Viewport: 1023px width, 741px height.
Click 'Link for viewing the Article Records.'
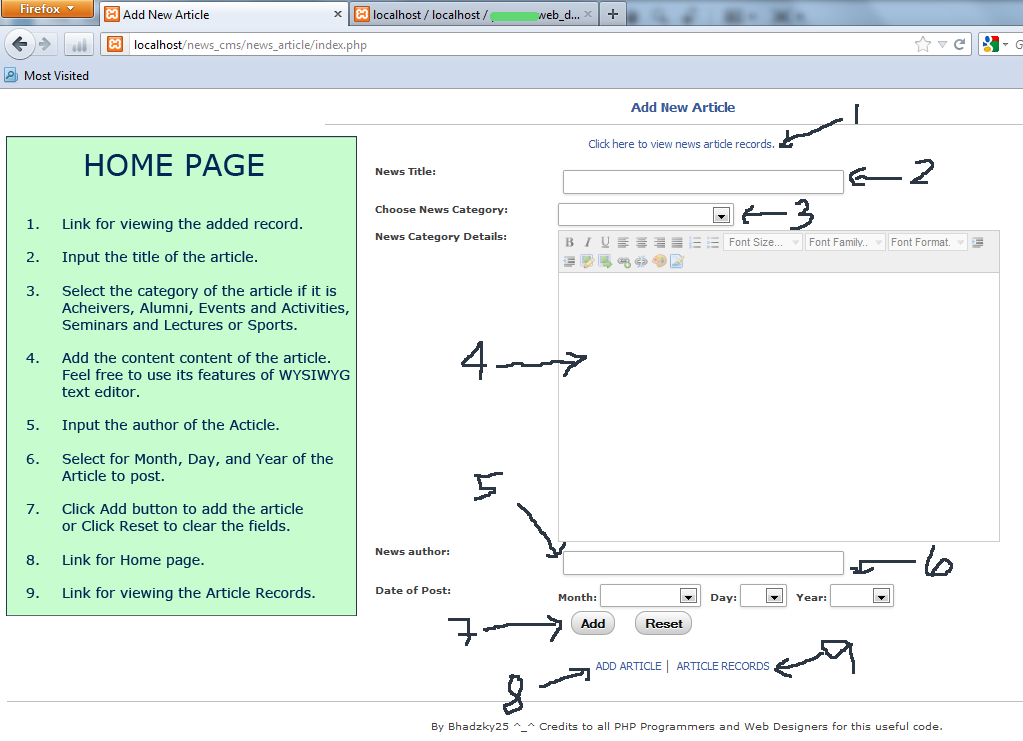(x=189, y=593)
